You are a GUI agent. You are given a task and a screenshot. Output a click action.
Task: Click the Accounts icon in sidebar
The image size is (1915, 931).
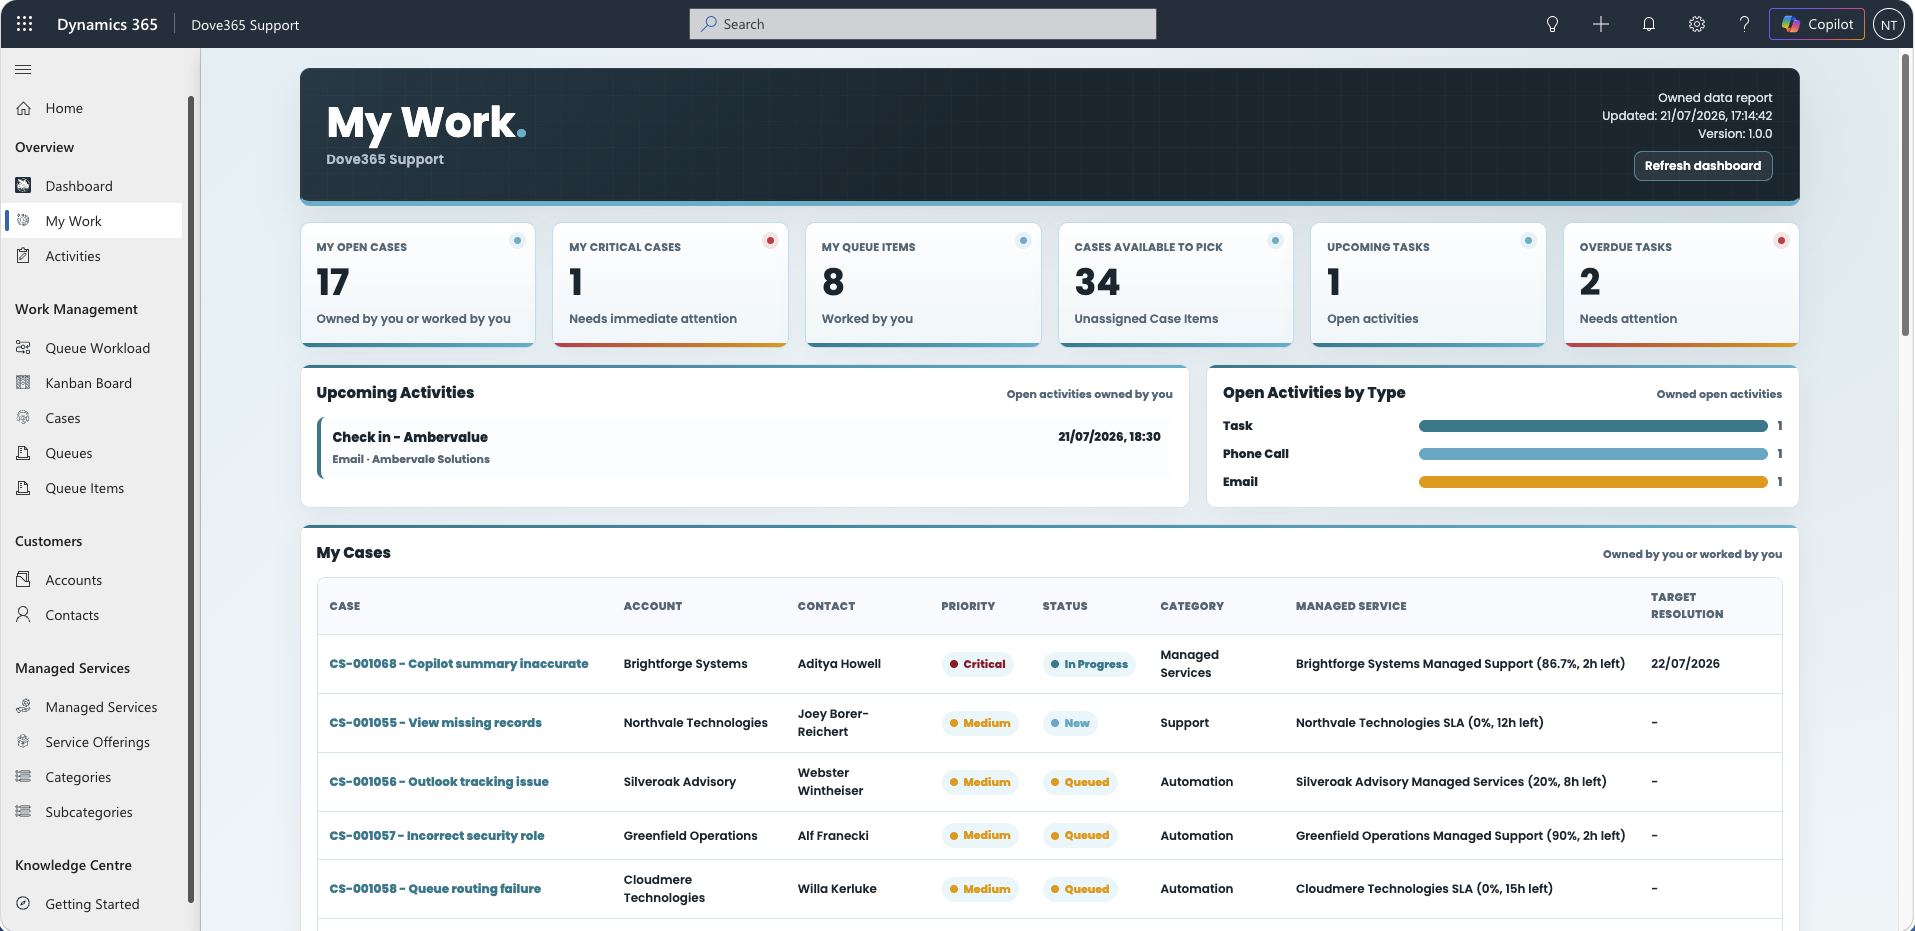point(23,580)
